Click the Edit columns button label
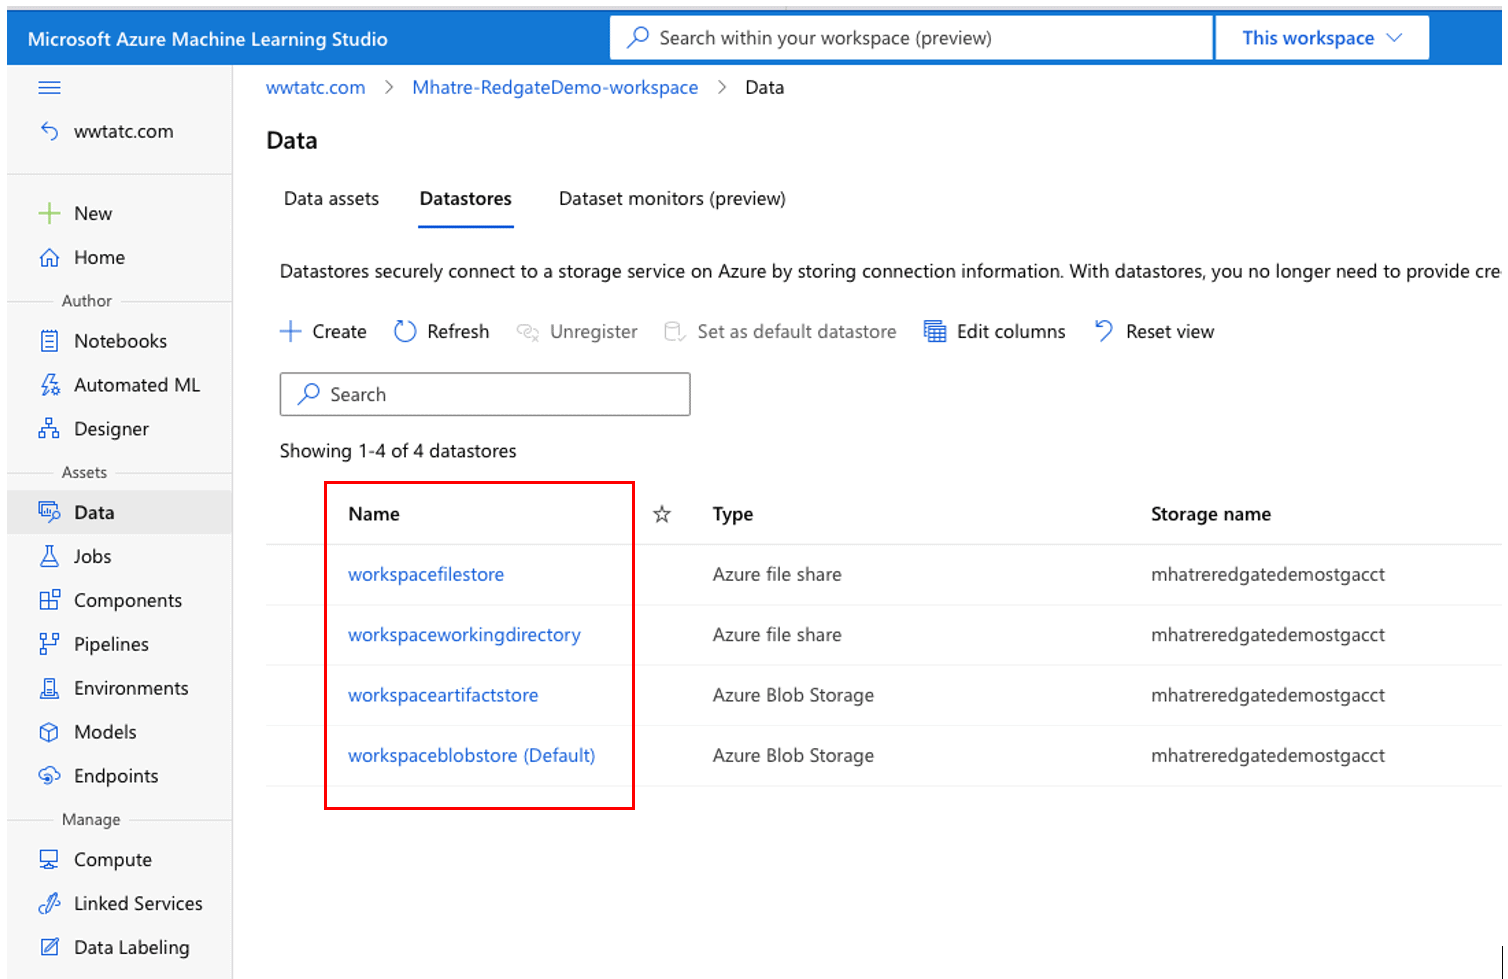This screenshot has width=1508, height=979. point(1011,331)
